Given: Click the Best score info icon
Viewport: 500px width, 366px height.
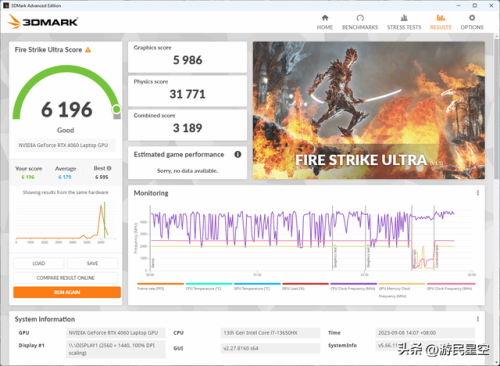Looking at the screenshot, I should 109,168.
